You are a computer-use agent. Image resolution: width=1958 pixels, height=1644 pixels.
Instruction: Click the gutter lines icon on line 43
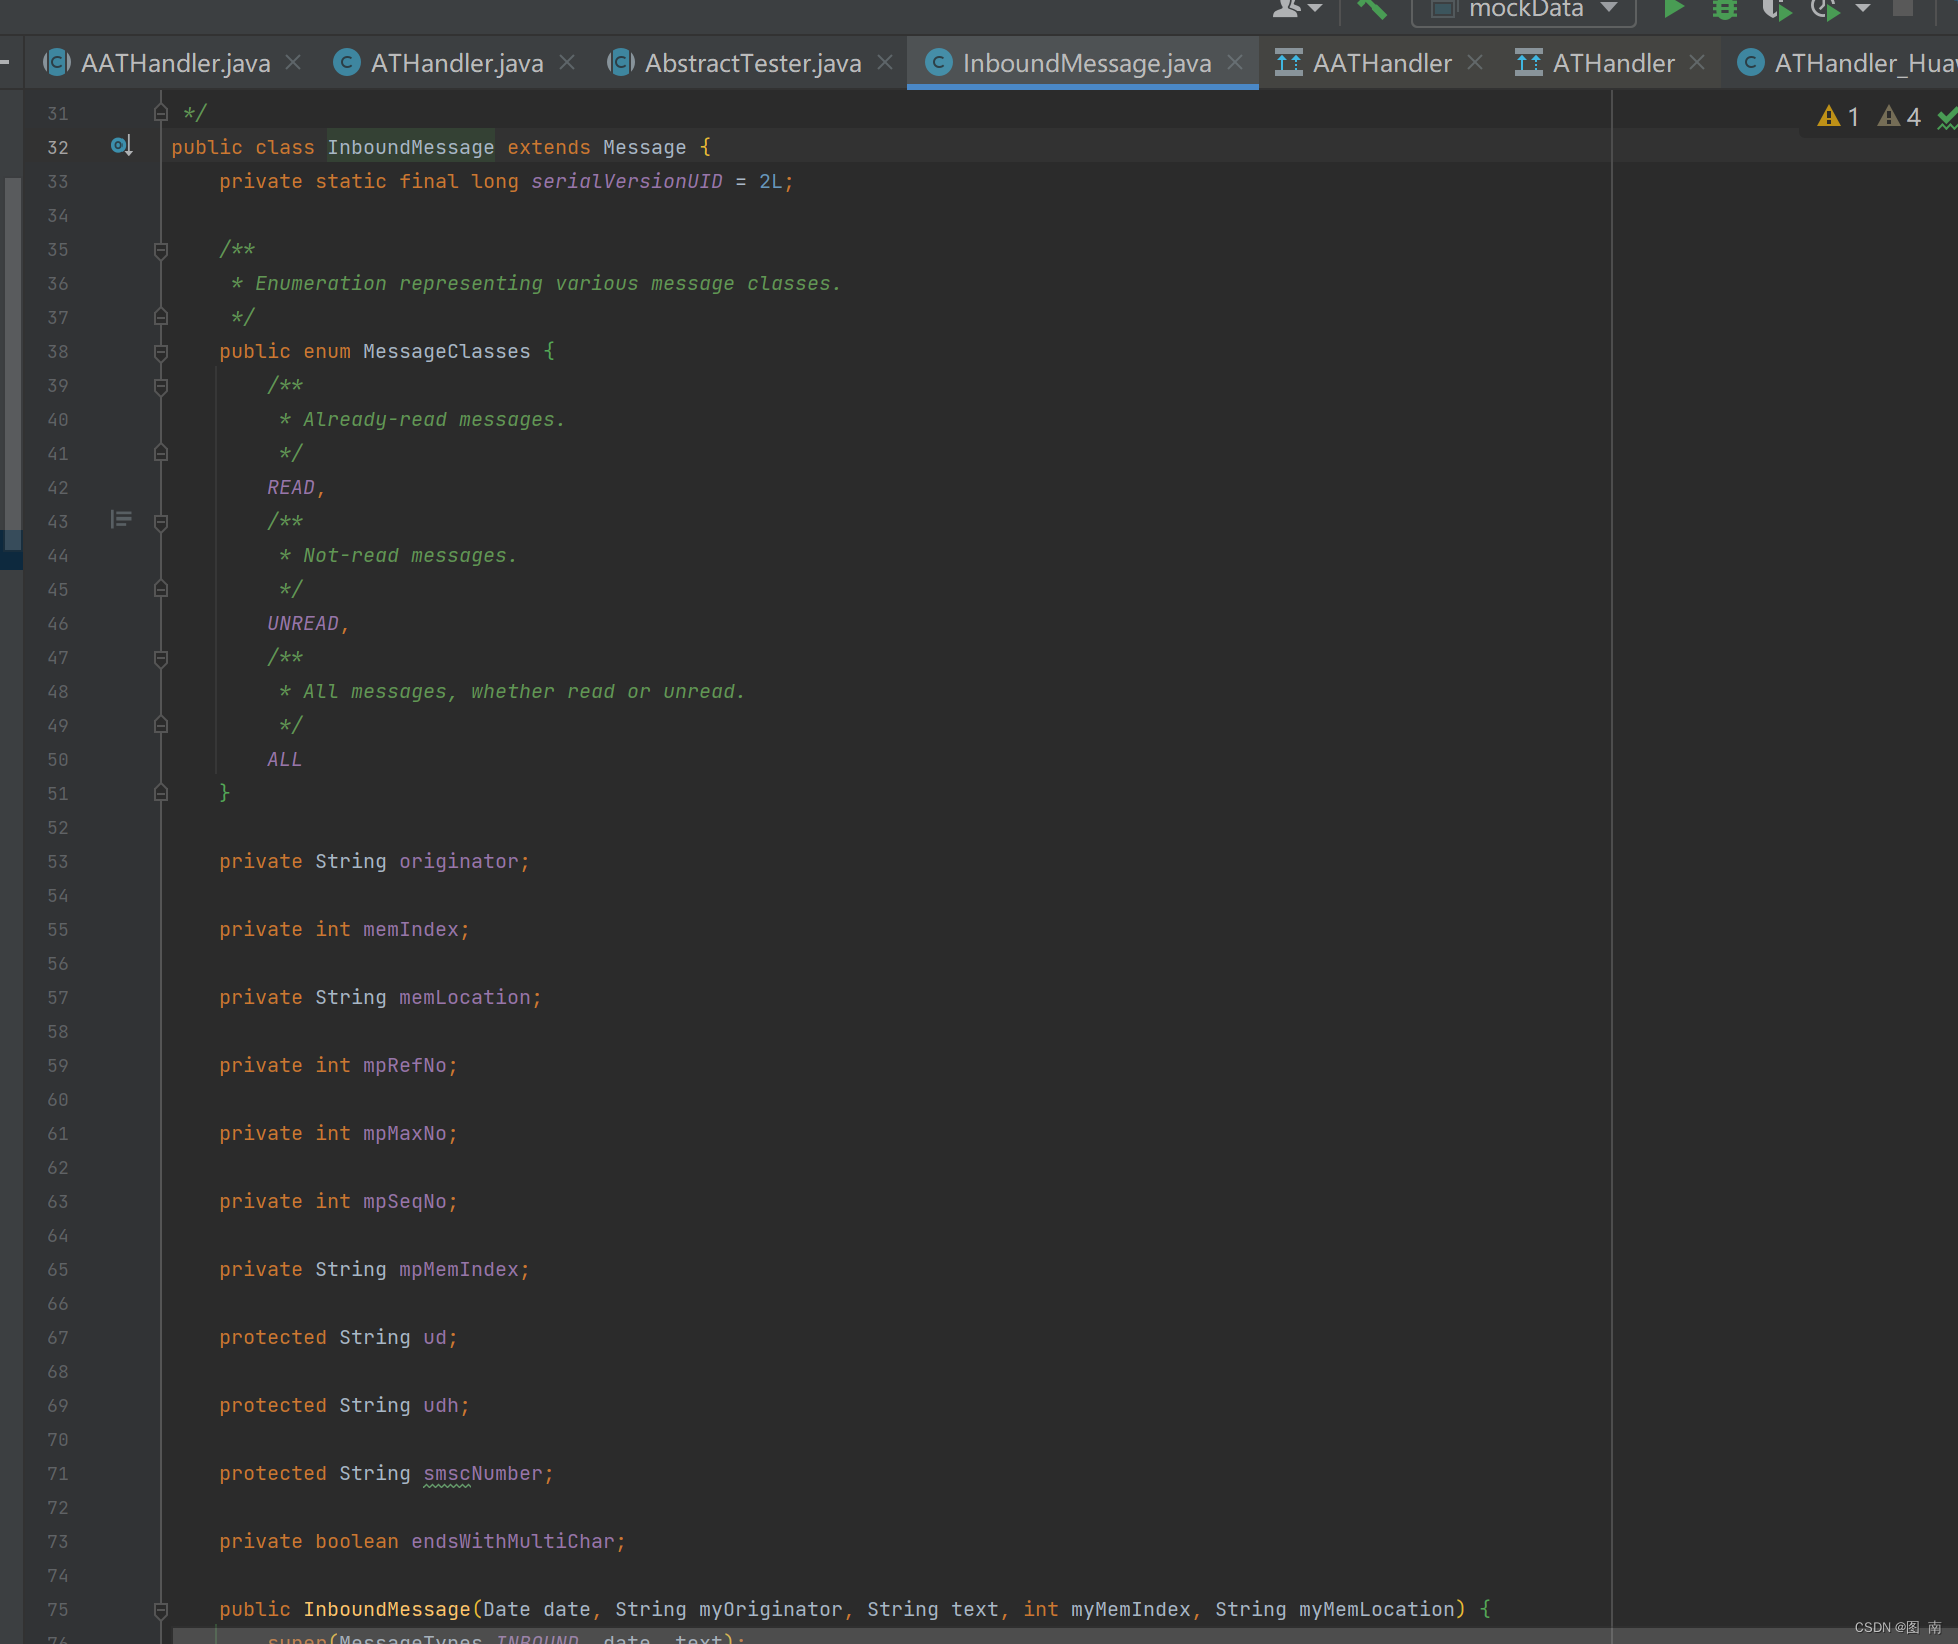tap(121, 518)
